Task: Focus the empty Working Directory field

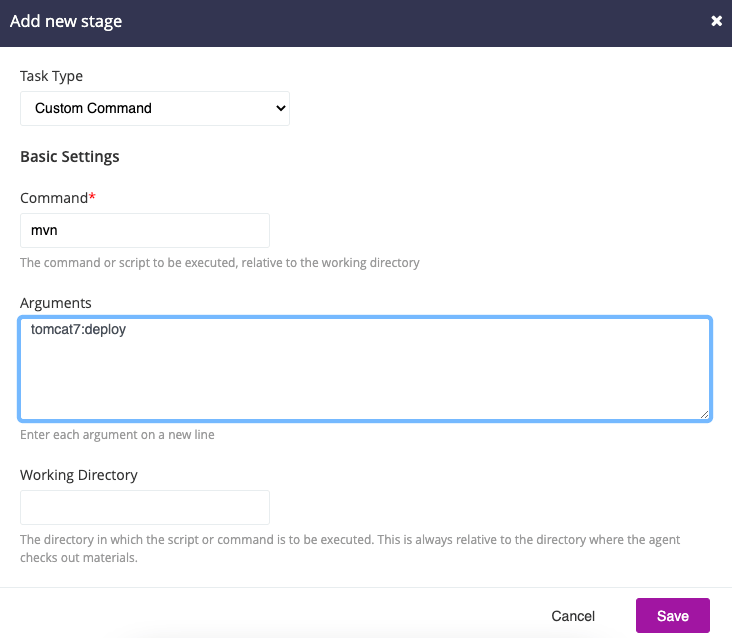Action: tap(145, 507)
